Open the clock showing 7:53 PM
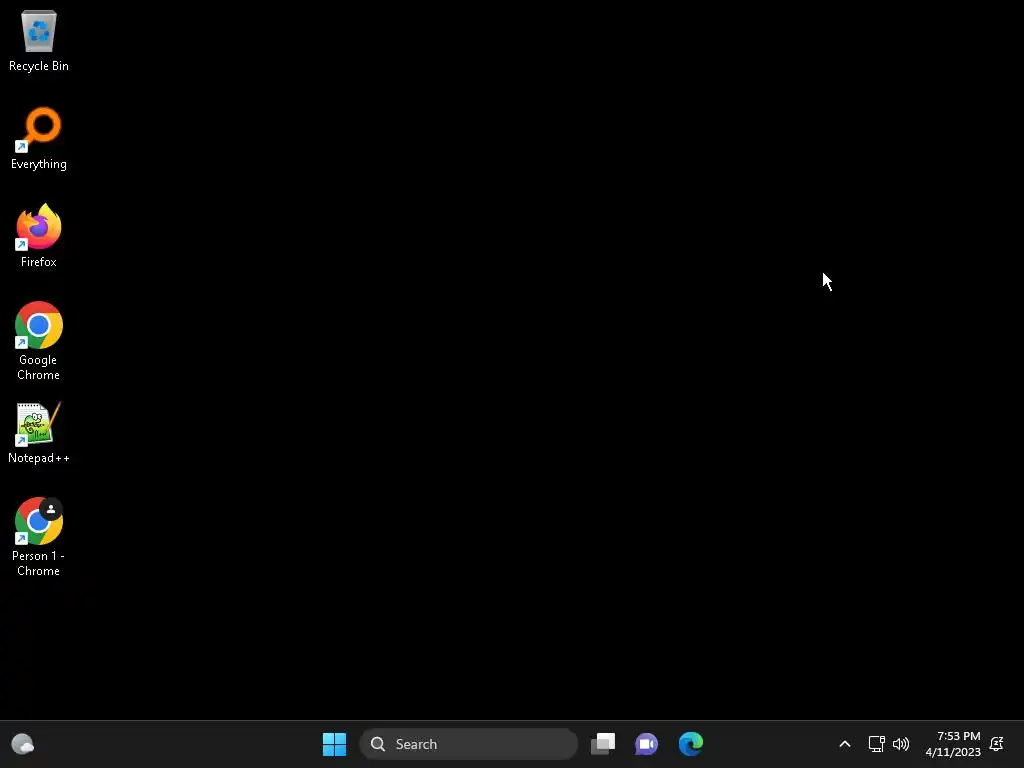 953,744
